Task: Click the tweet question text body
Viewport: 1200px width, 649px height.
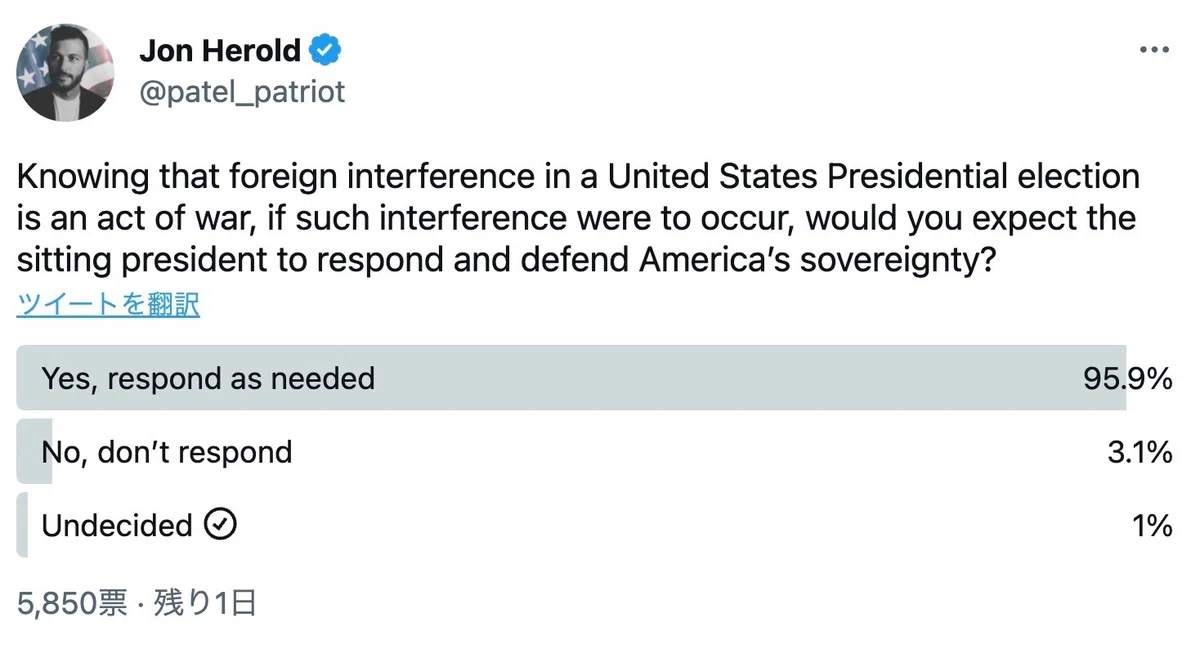Action: (578, 219)
